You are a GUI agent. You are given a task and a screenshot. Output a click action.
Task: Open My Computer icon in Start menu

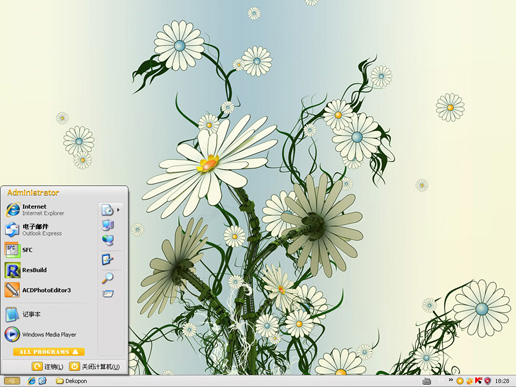(x=108, y=225)
